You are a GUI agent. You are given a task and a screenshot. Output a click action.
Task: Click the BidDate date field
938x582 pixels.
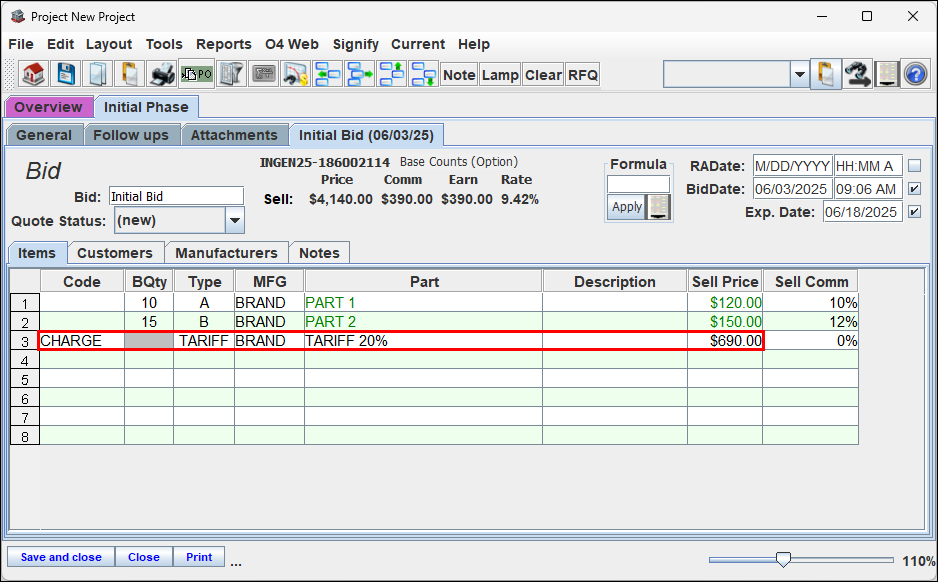pos(793,189)
